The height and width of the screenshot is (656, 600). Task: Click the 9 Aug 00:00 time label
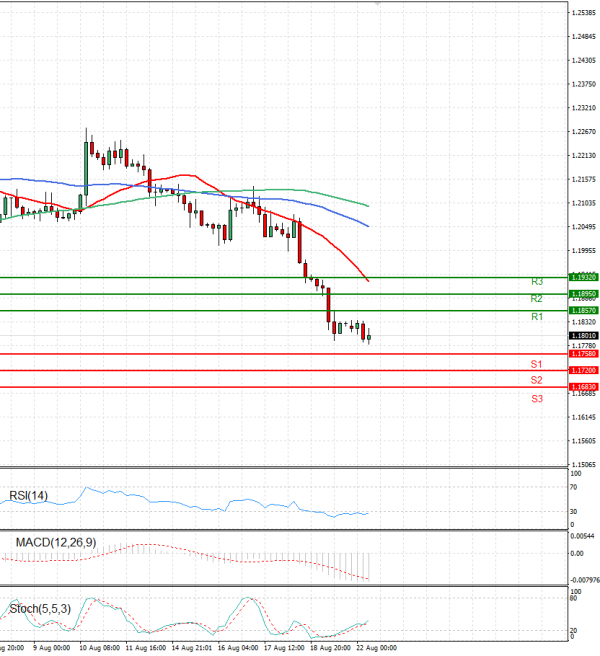[52, 648]
